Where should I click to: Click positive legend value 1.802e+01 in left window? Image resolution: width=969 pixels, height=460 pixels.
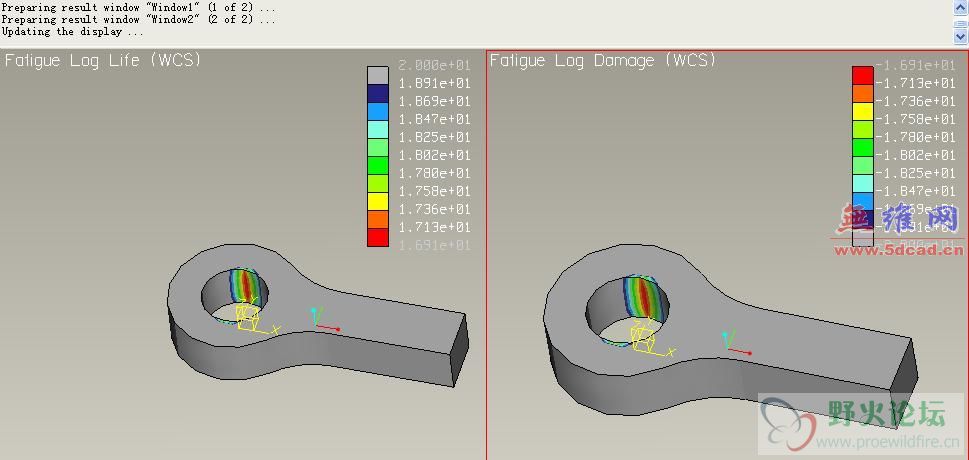pyautogui.click(x=434, y=155)
